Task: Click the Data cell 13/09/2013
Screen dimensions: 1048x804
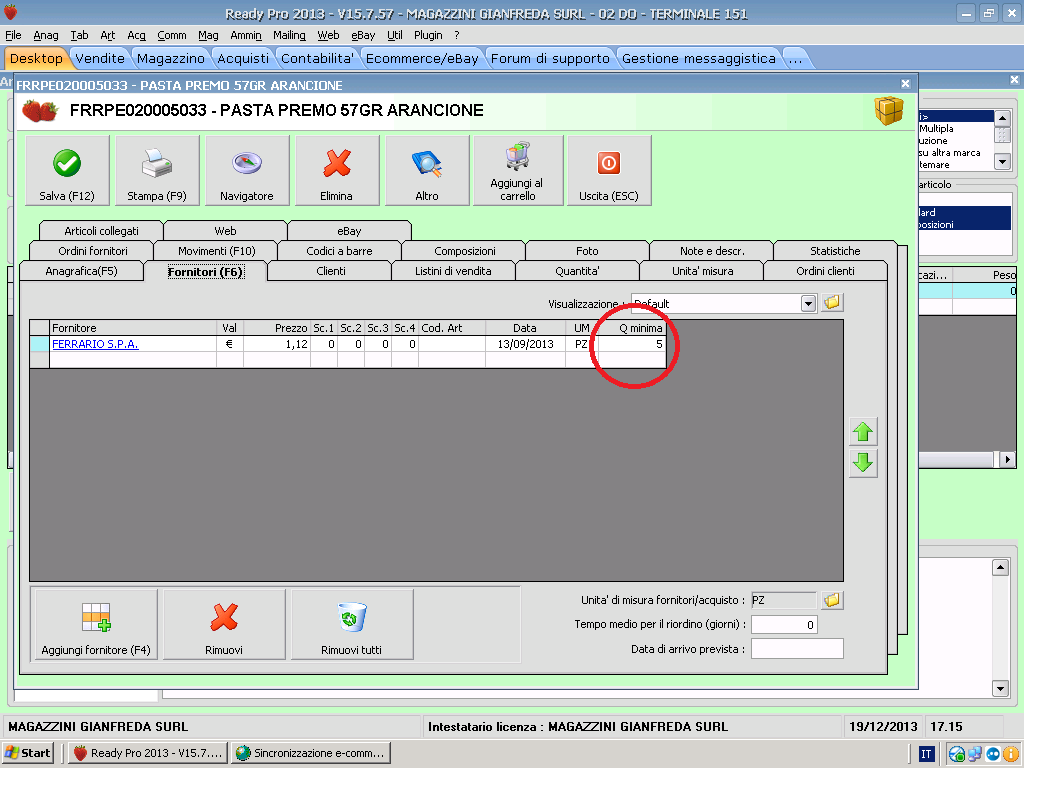Action: [x=525, y=344]
